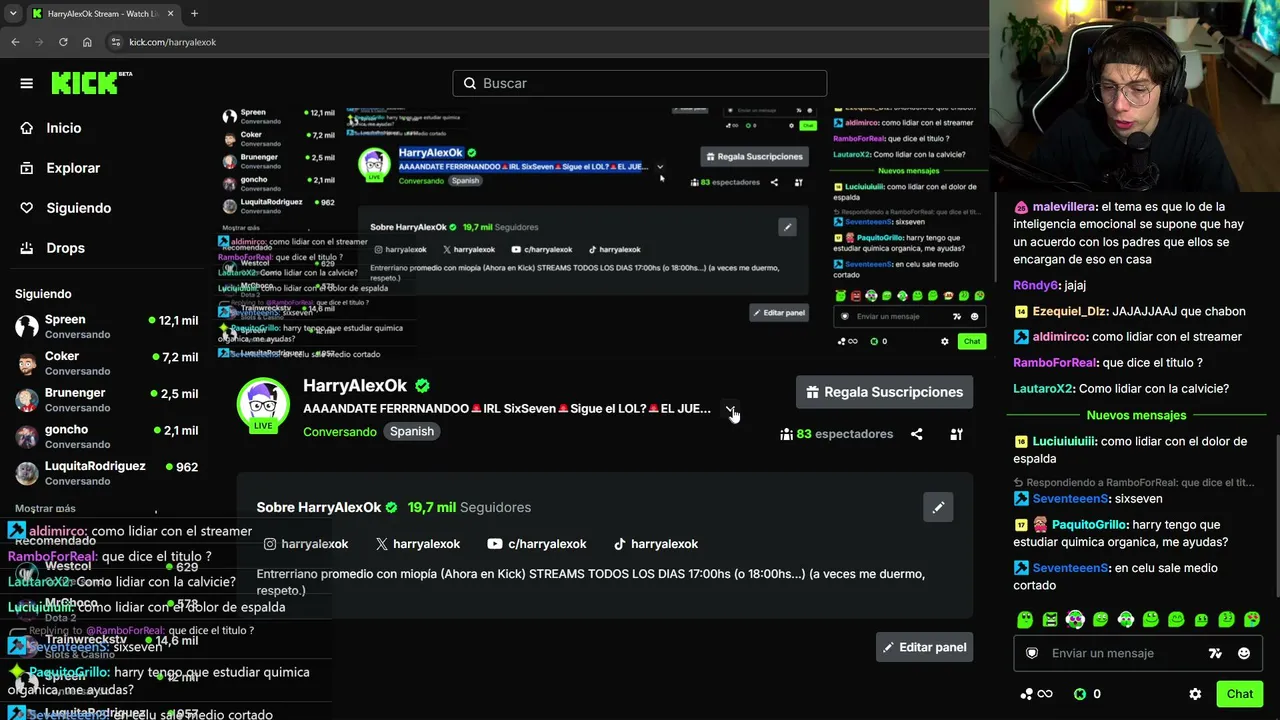Click the chat identity shield icon
This screenshot has width=1280, height=720.
[1032, 653]
